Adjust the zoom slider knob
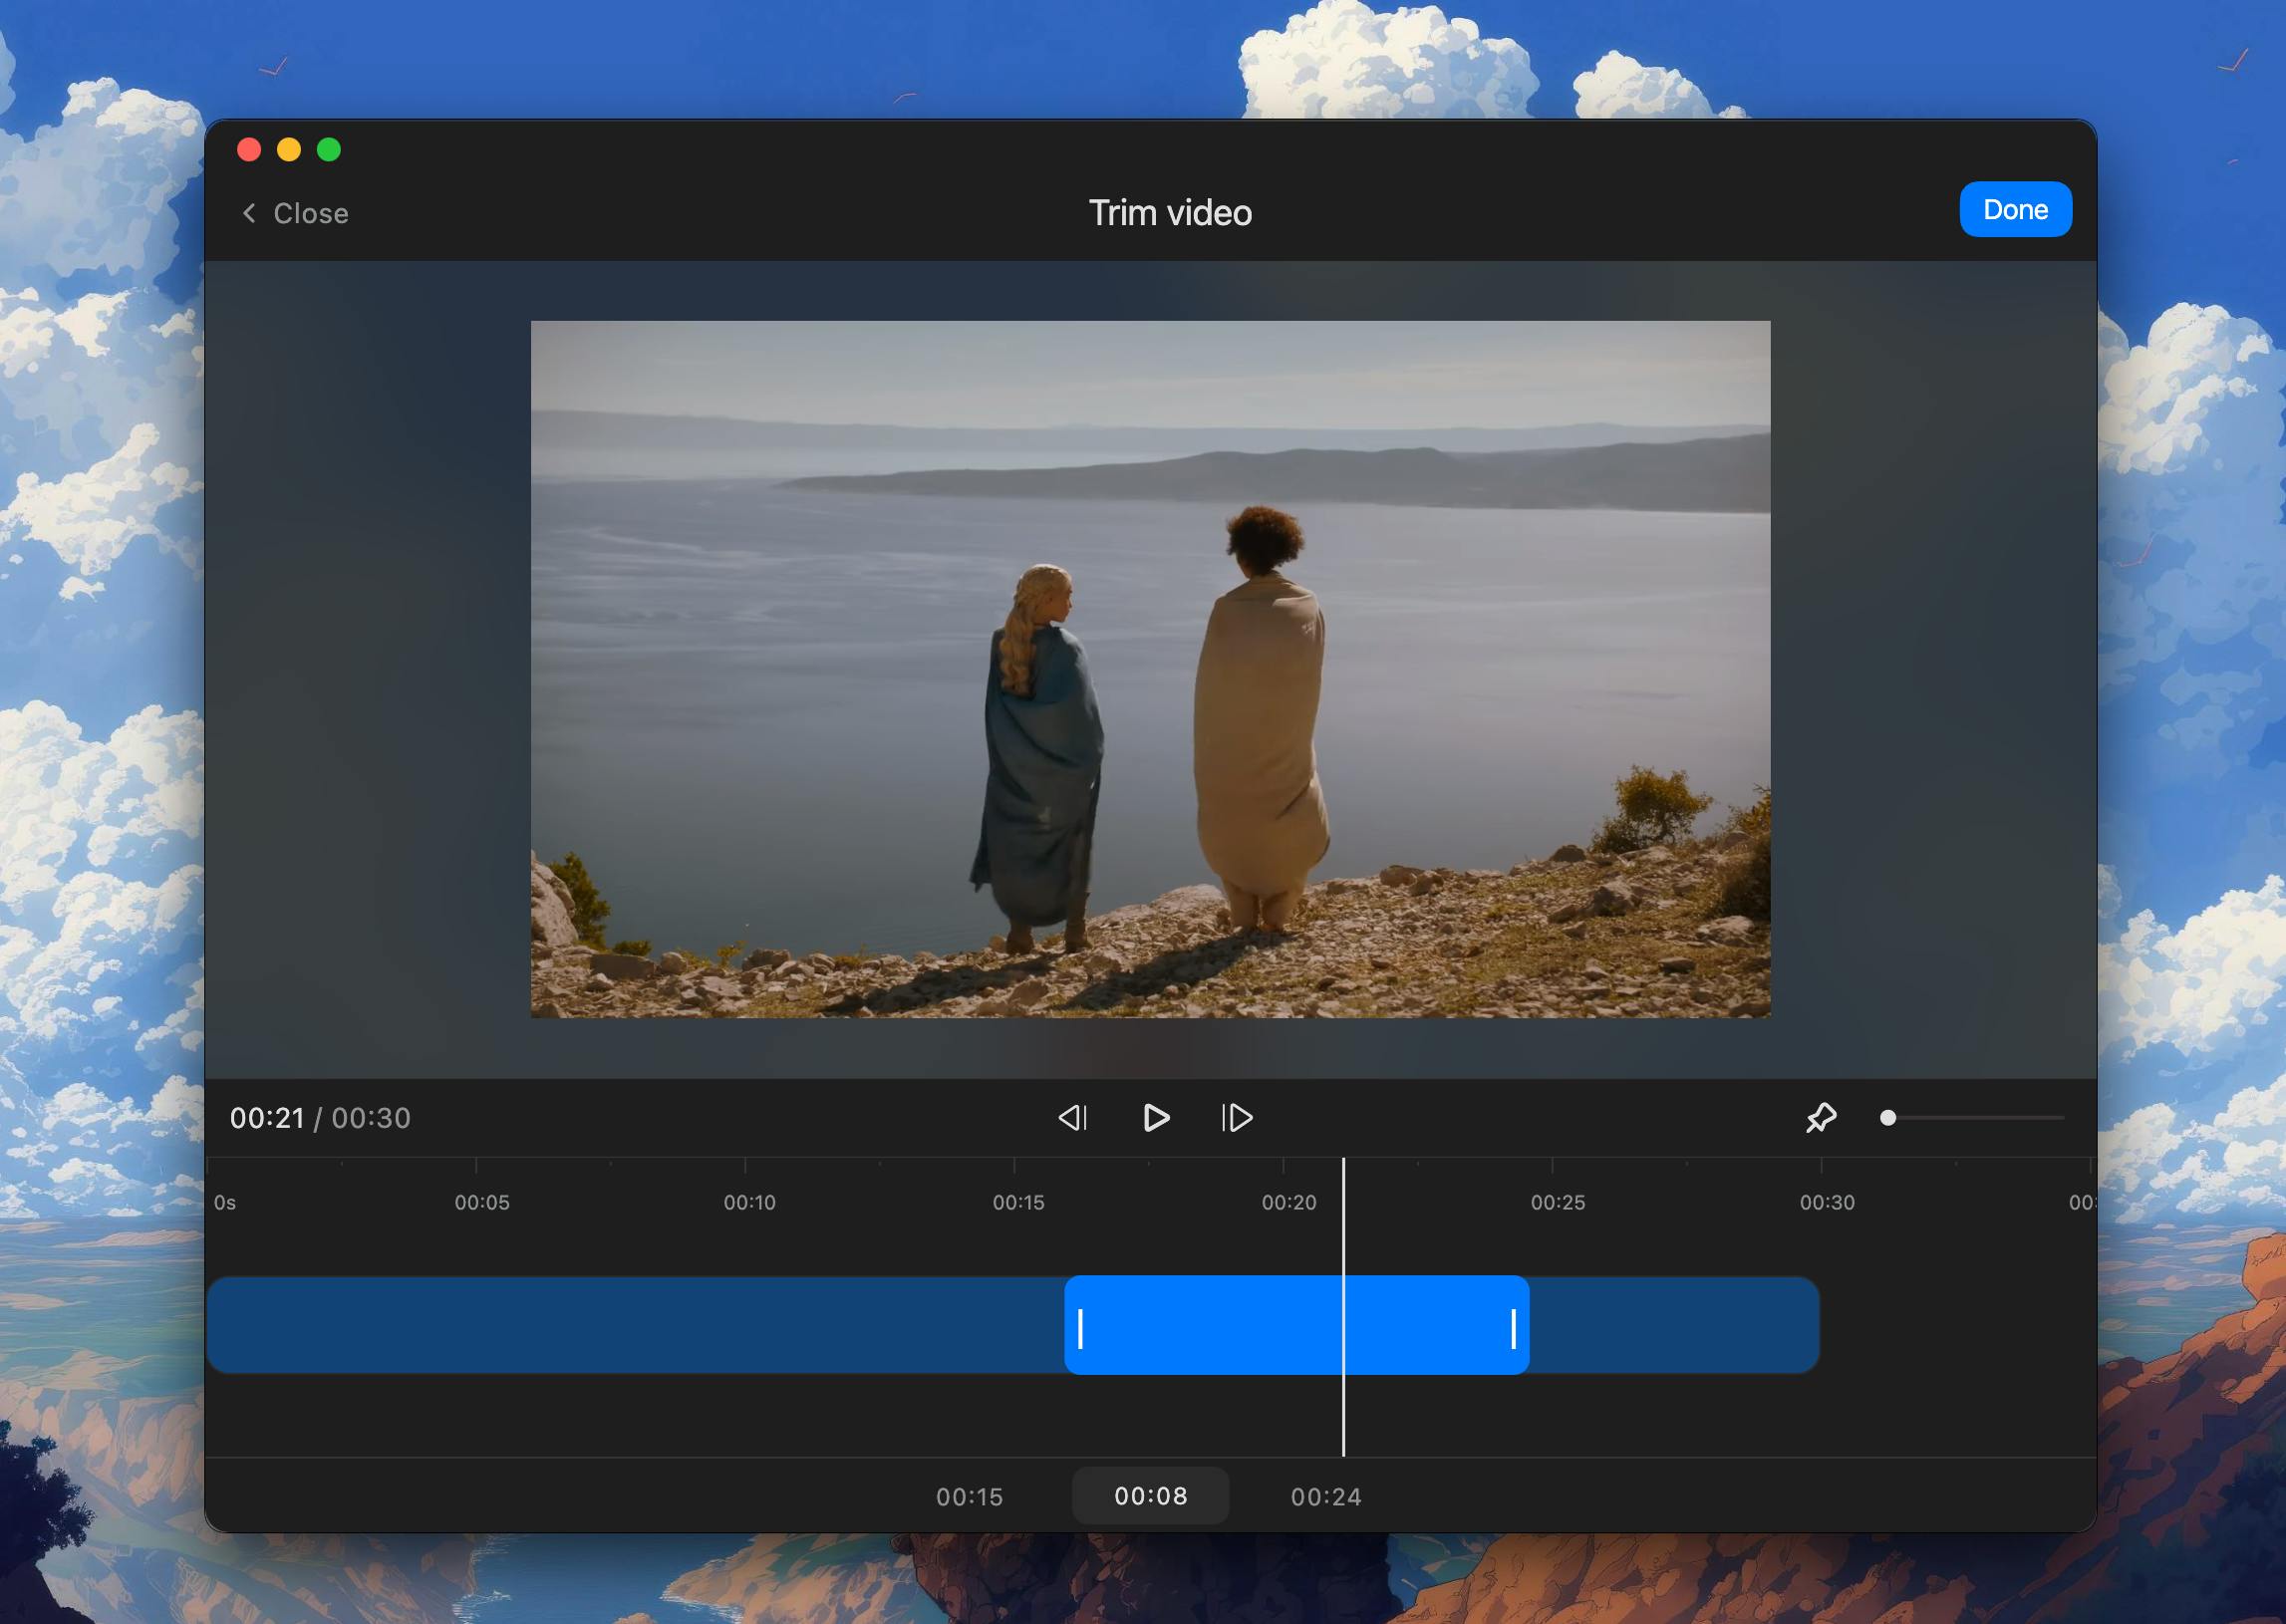This screenshot has width=2286, height=1624. pos(1888,1117)
